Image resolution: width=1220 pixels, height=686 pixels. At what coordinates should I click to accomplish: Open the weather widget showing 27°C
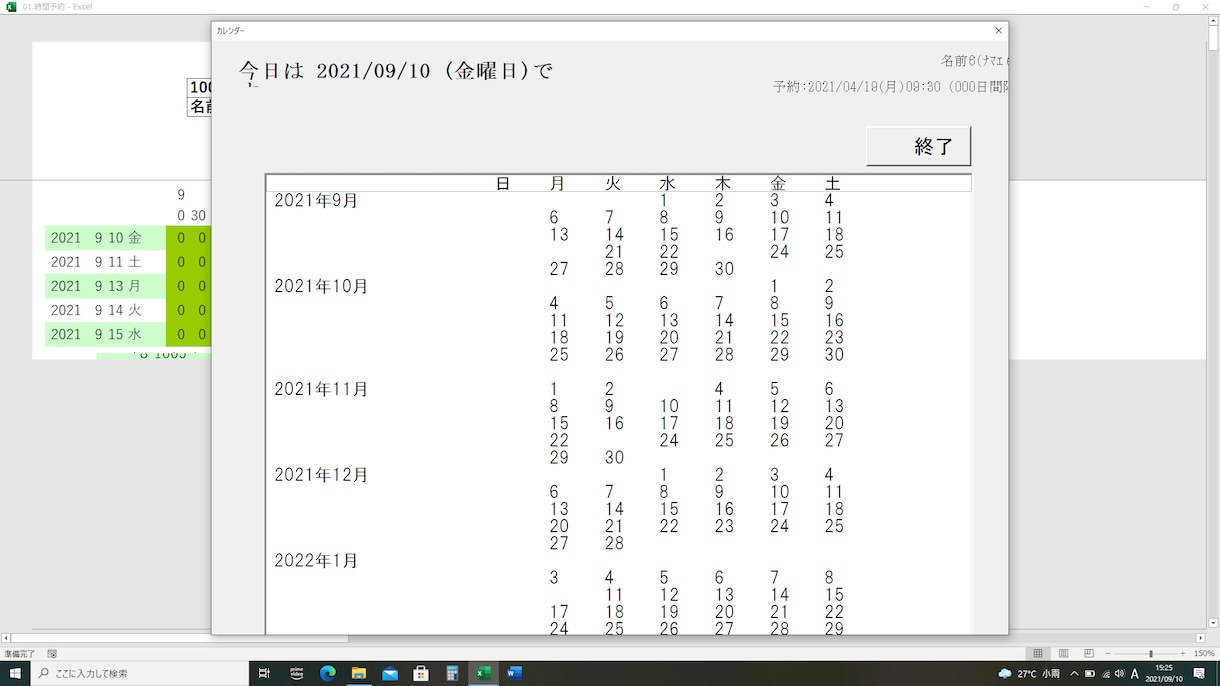[1030, 674]
